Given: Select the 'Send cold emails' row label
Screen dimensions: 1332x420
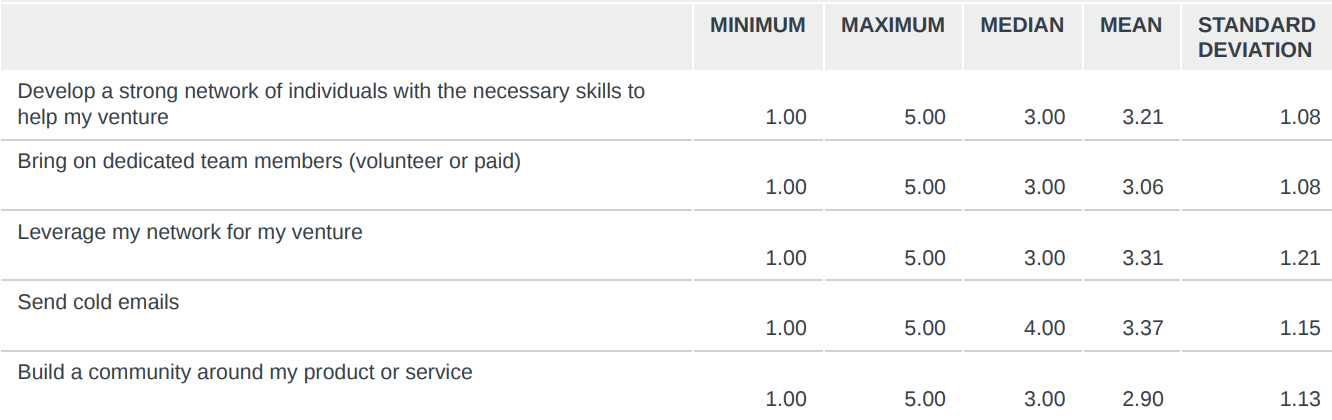Looking at the screenshot, I should 98,302.
